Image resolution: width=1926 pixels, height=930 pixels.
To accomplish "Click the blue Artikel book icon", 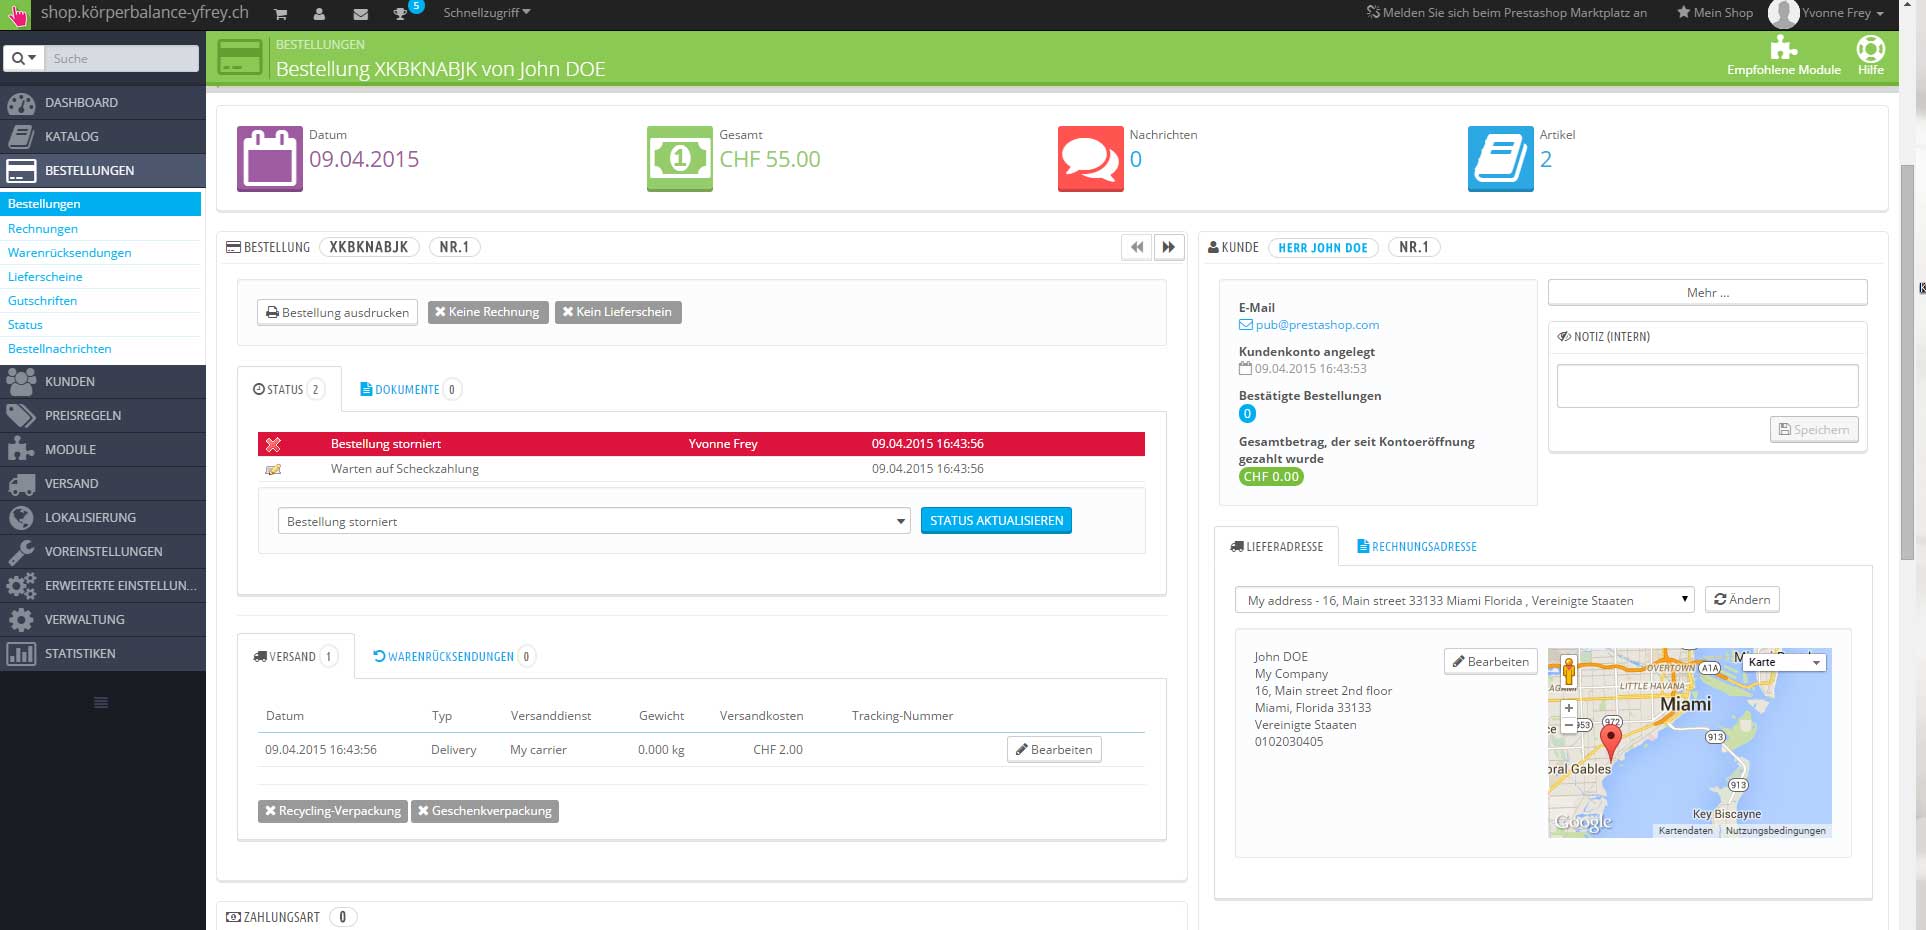I will (x=1501, y=159).
